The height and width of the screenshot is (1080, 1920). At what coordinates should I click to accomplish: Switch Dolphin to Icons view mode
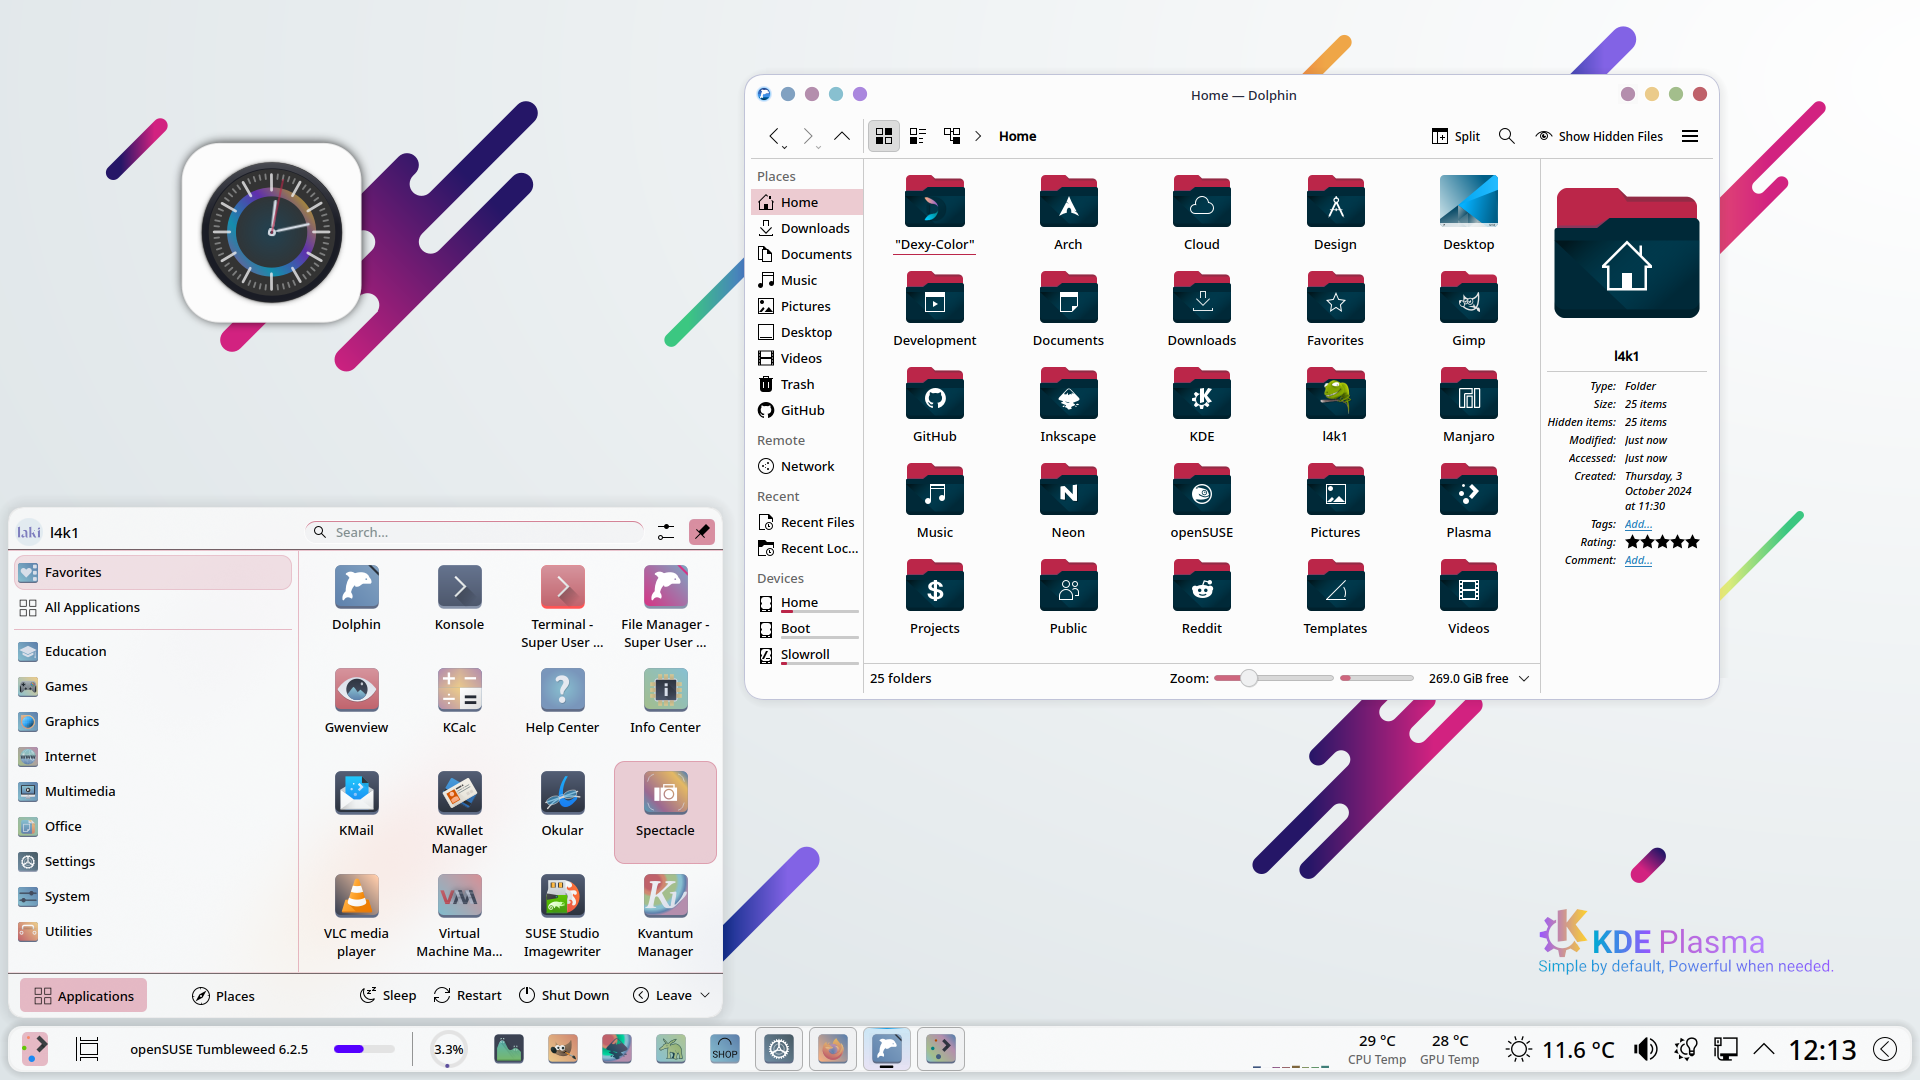click(x=884, y=136)
